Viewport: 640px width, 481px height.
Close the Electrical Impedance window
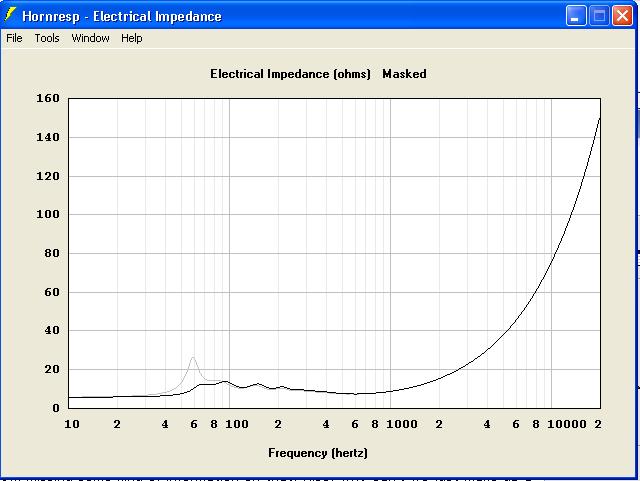622,16
